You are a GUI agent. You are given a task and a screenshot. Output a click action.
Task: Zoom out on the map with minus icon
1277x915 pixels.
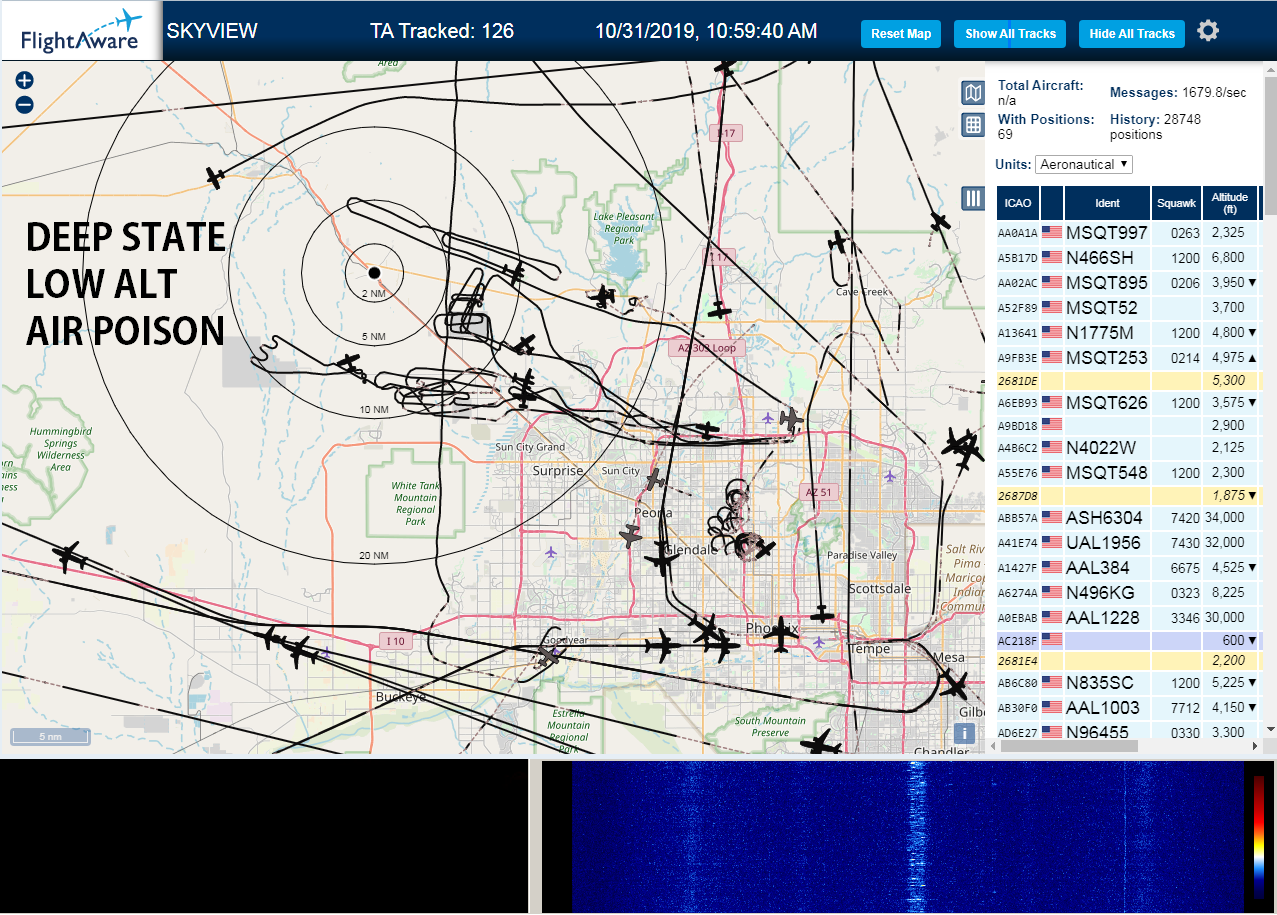(x=25, y=104)
